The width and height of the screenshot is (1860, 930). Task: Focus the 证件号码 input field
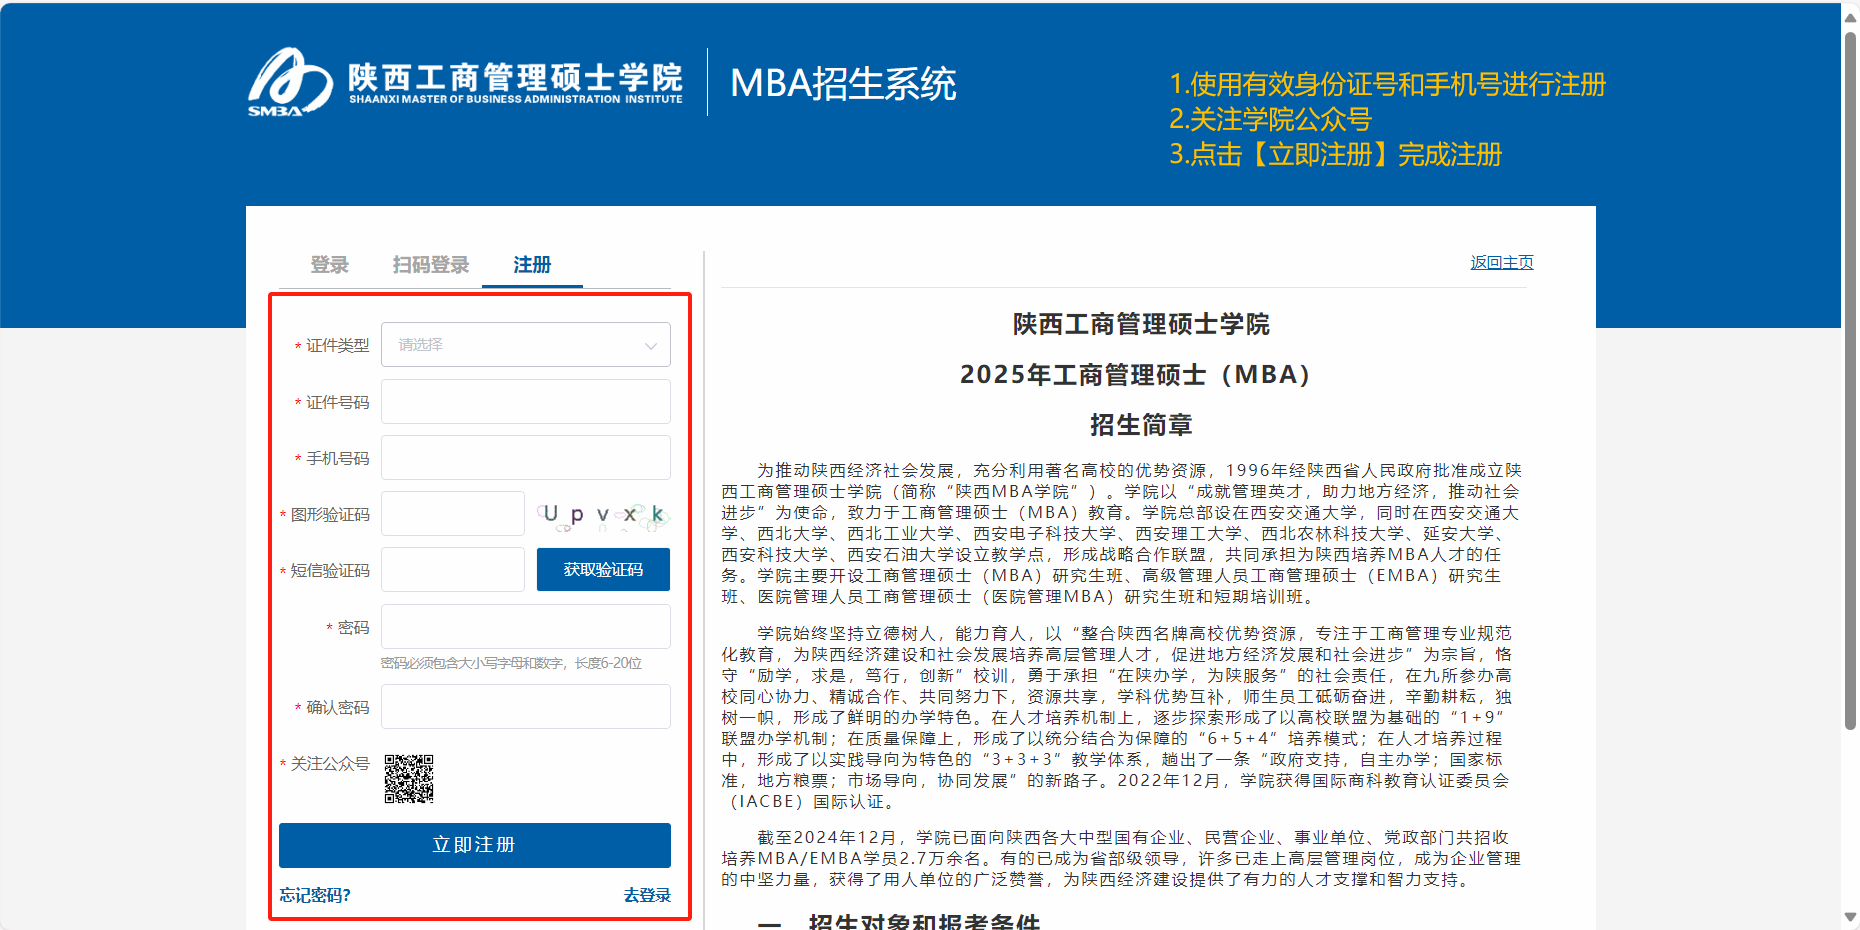pos(525,402)
